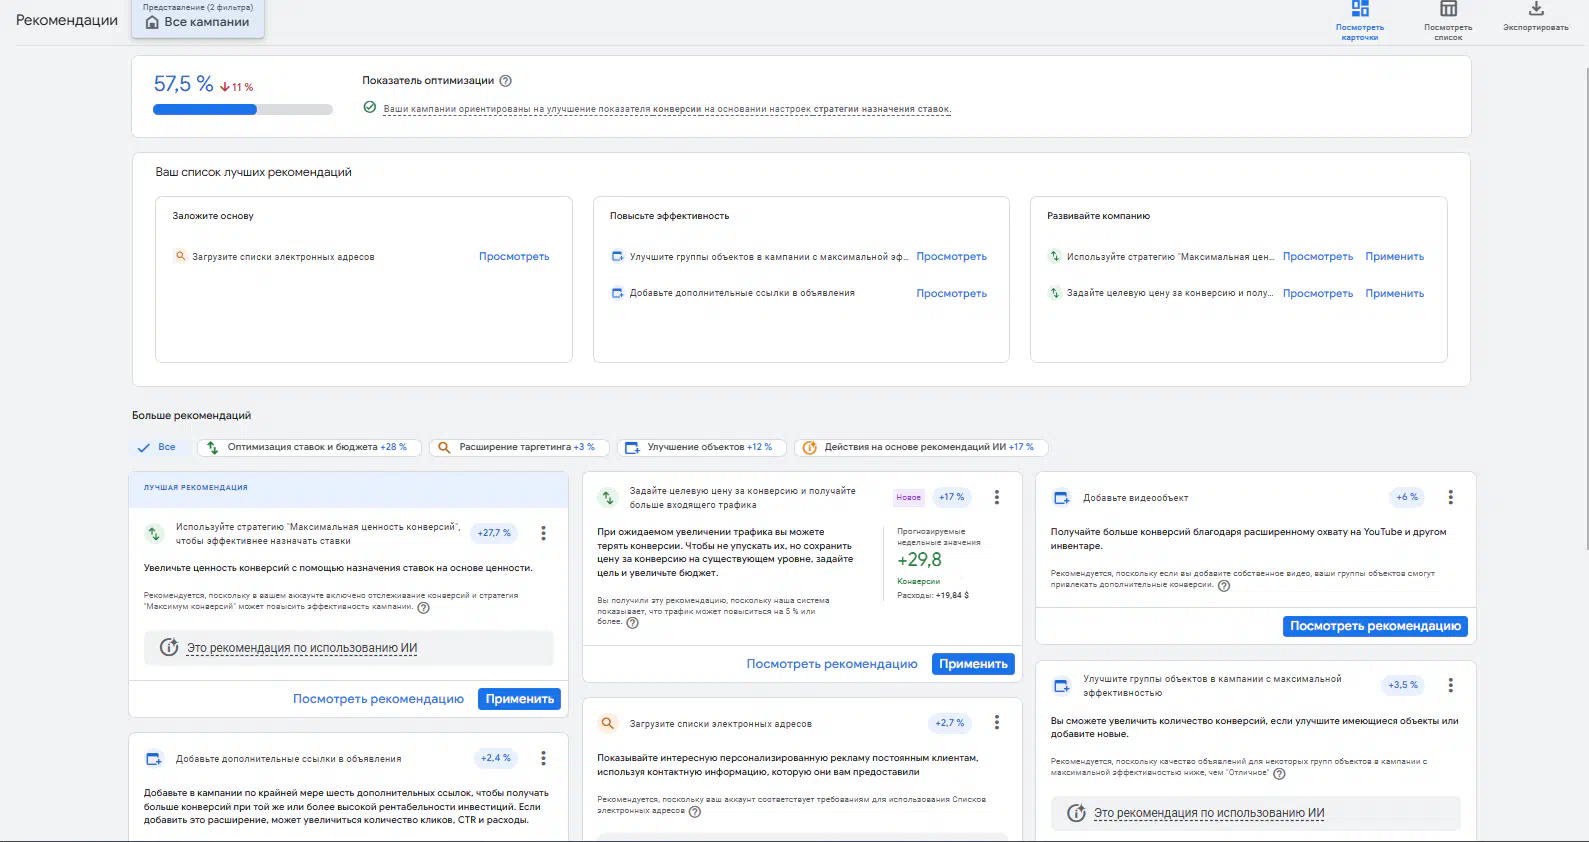Click 'Применить' on the best recommendation card
Viewport: 1589px width, 842px height.
click(x=519, y=699)
